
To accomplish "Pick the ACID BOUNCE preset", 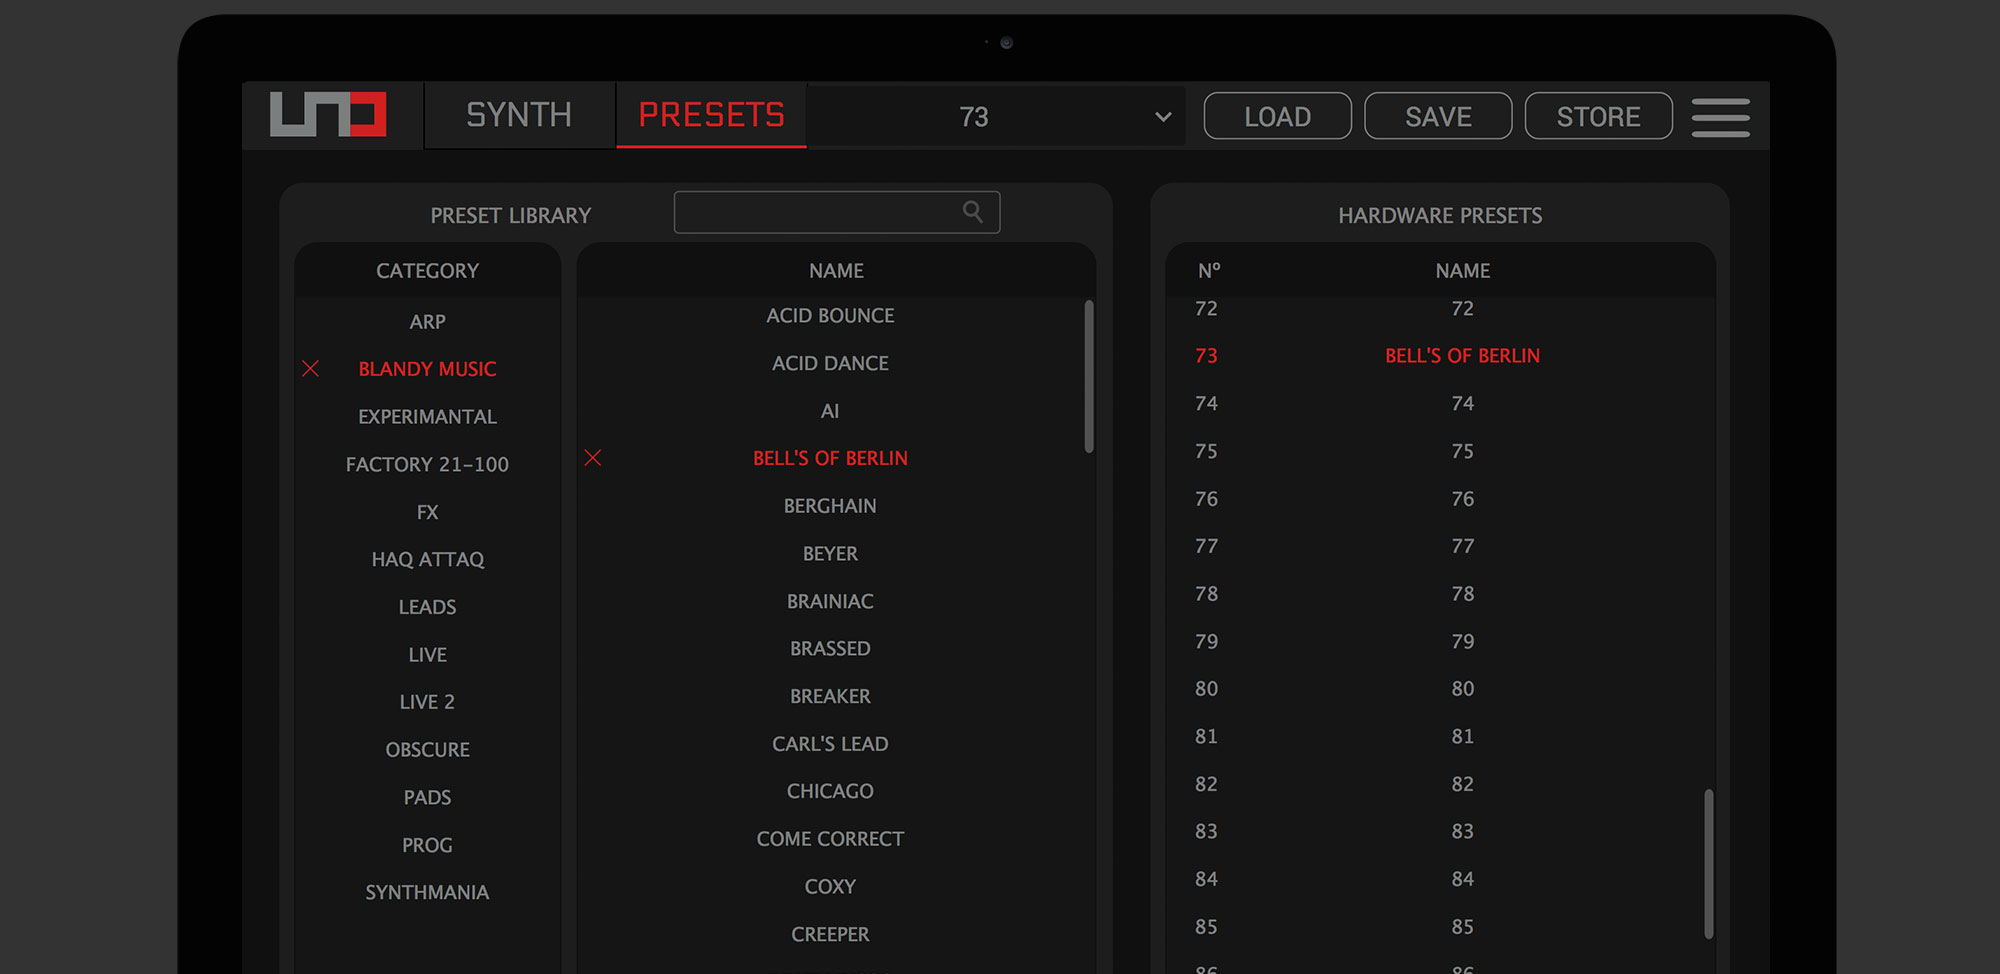I will click(830, 316).
